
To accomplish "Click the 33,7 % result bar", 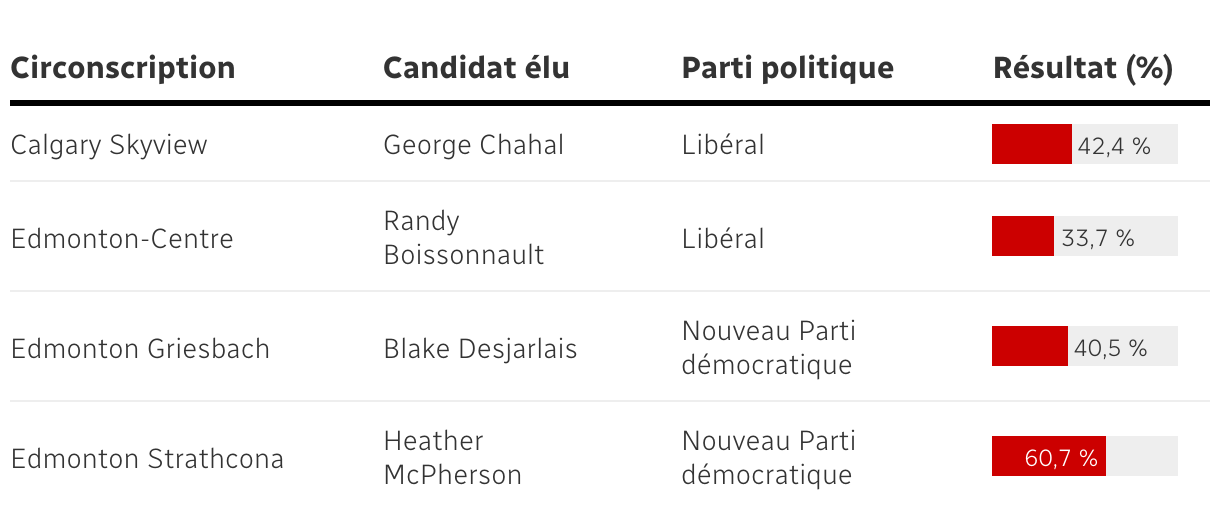I will tap(1084, 237).
